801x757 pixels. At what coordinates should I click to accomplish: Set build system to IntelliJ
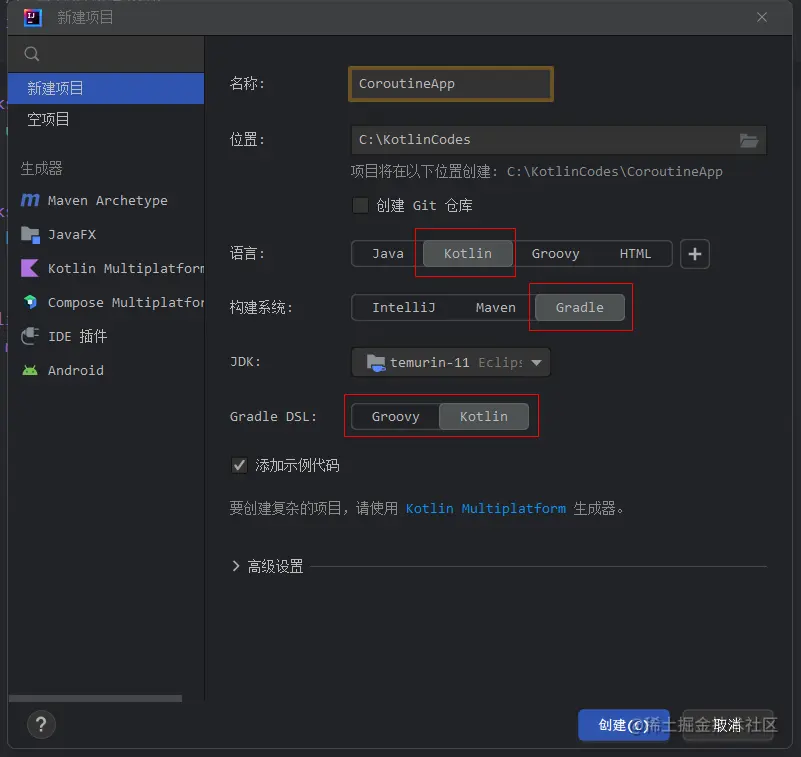[x=404, y=307]
